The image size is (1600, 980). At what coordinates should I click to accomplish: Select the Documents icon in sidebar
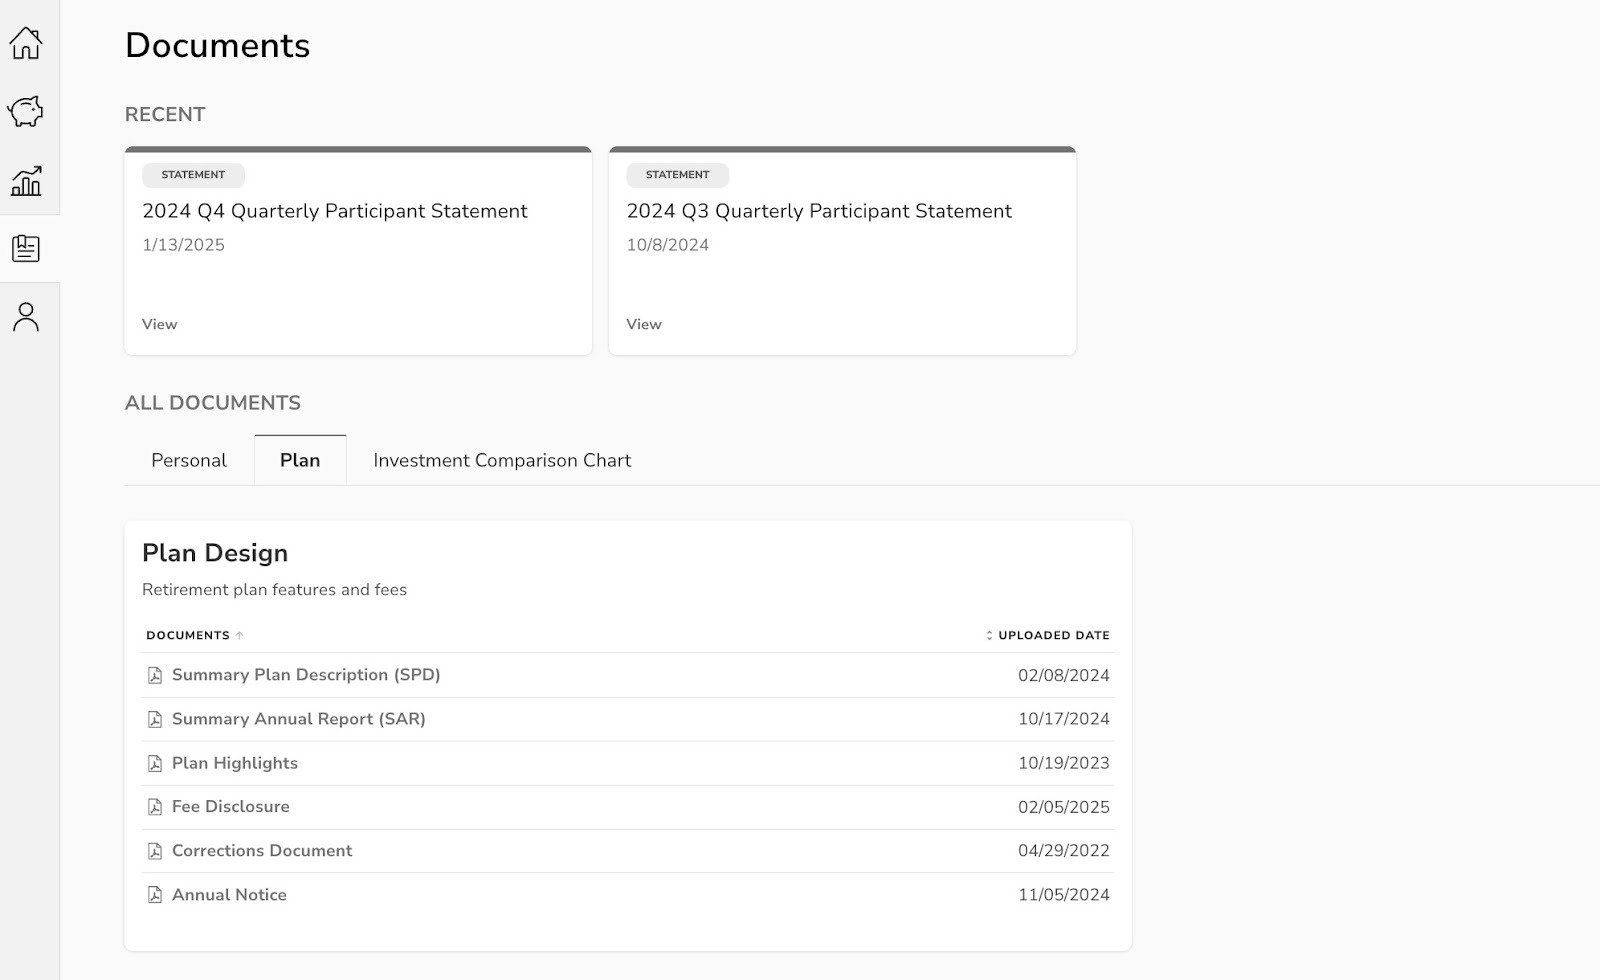tap(26, 249)
